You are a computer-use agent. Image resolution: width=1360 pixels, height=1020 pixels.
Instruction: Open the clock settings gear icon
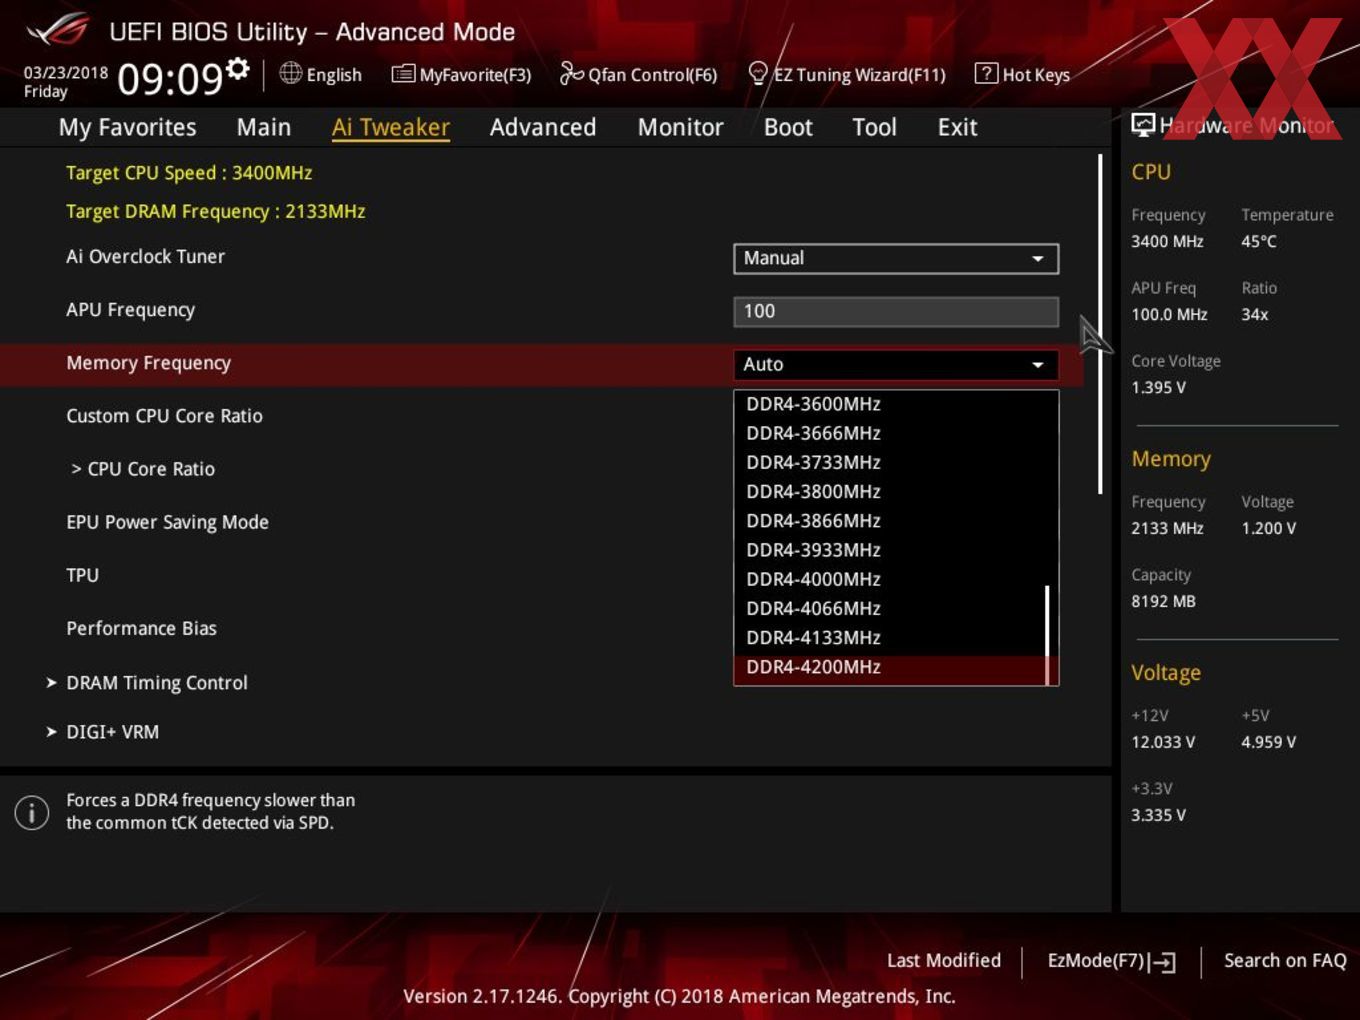(x=237, y=68)
